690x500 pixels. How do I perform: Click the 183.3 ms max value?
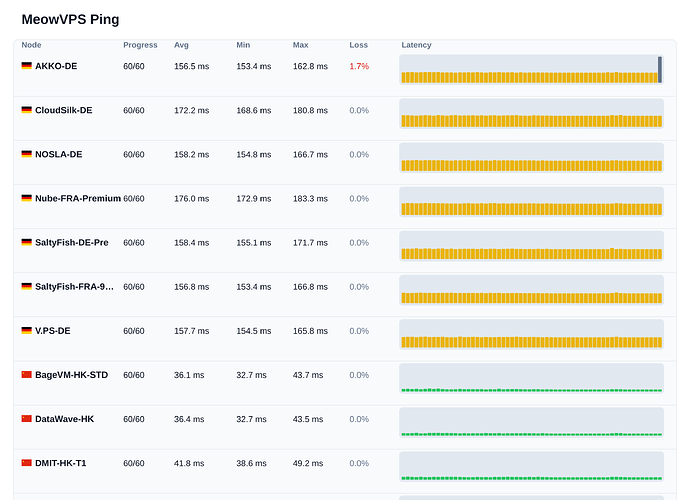click(310, 199)
